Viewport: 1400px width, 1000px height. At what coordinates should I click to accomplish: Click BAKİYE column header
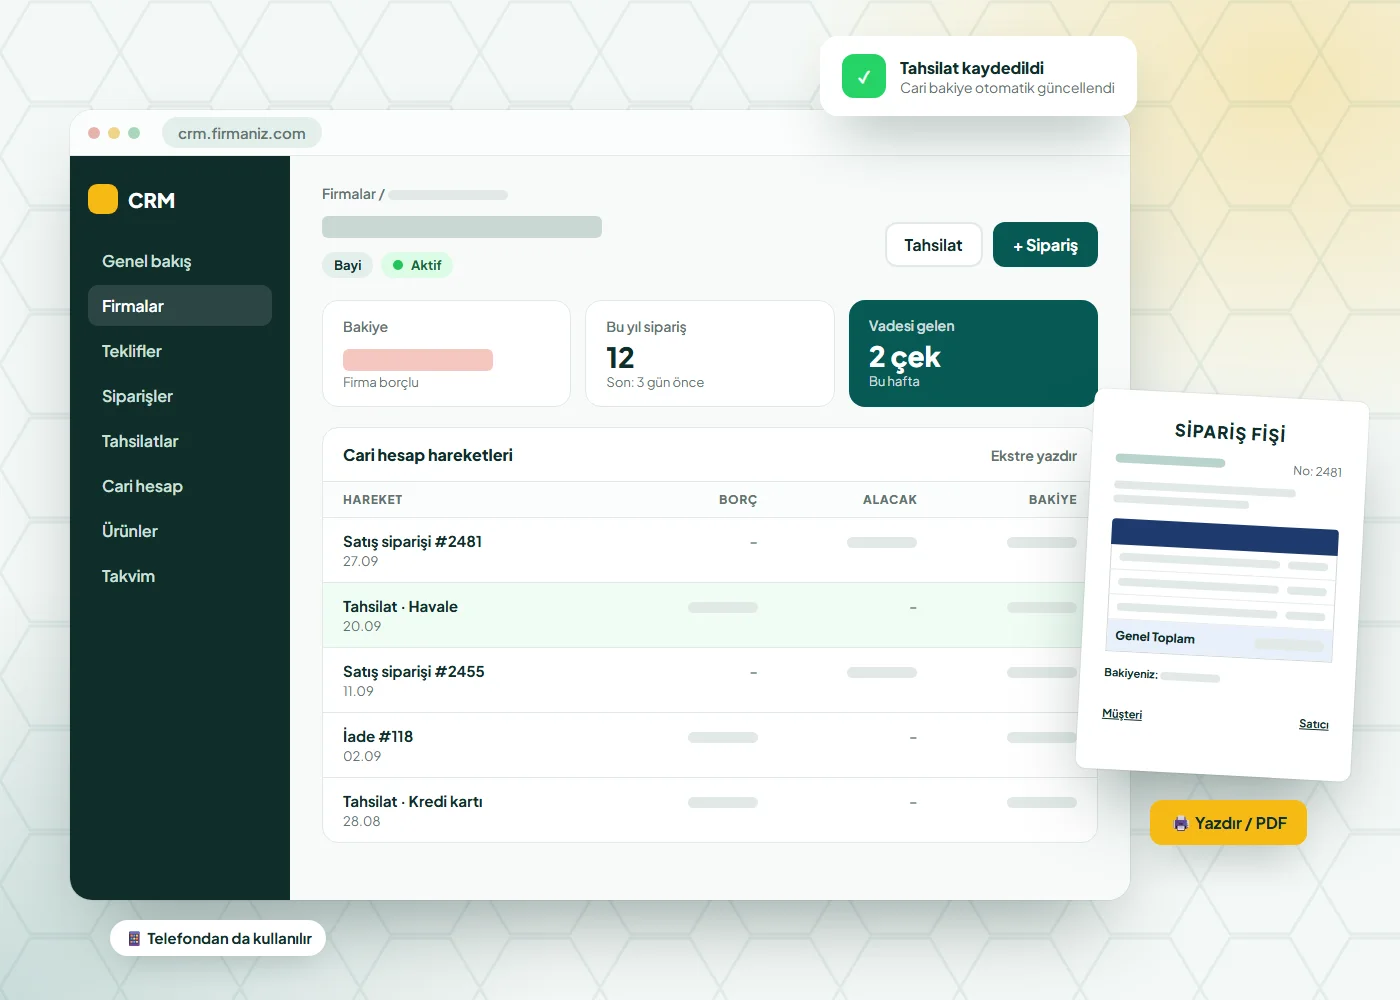coord(1053,500)
